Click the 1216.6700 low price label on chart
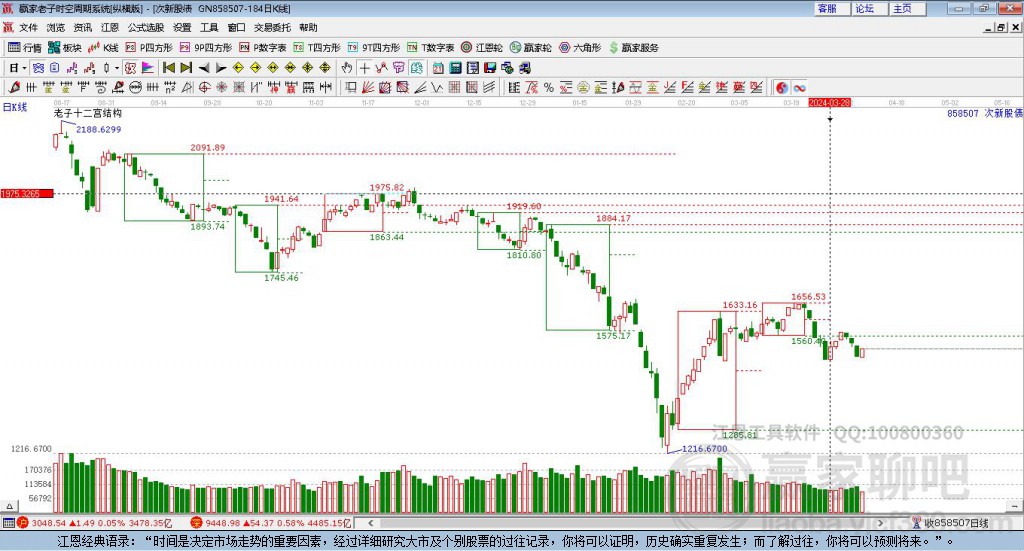 [704, 449]
